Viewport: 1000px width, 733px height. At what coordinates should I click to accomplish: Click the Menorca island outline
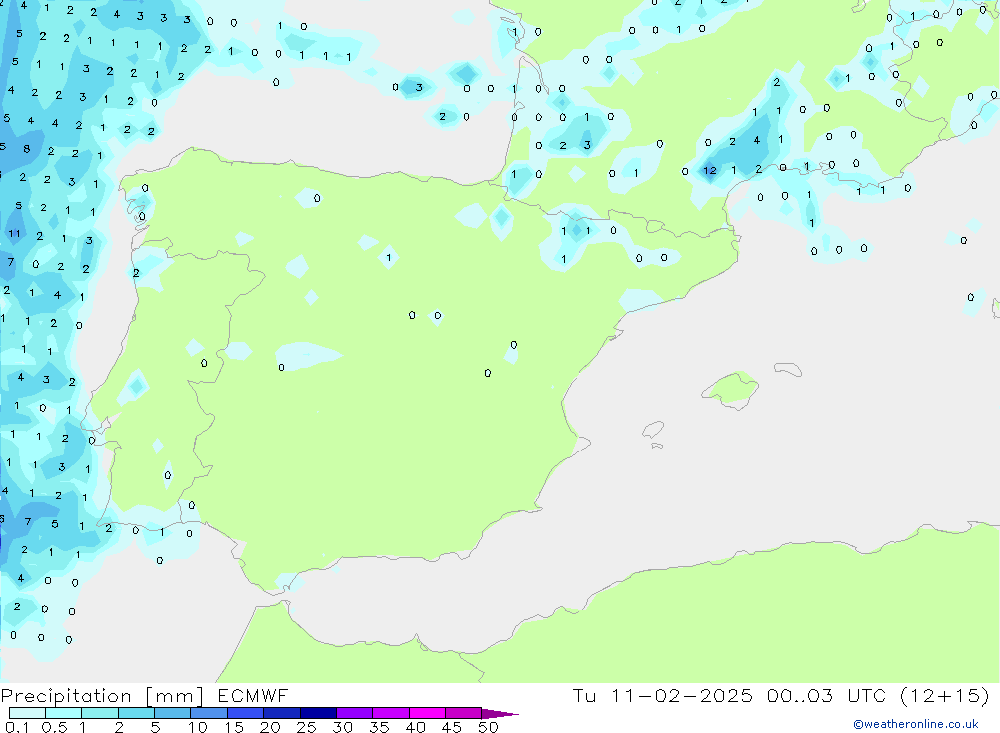click(x=788, y=370)
